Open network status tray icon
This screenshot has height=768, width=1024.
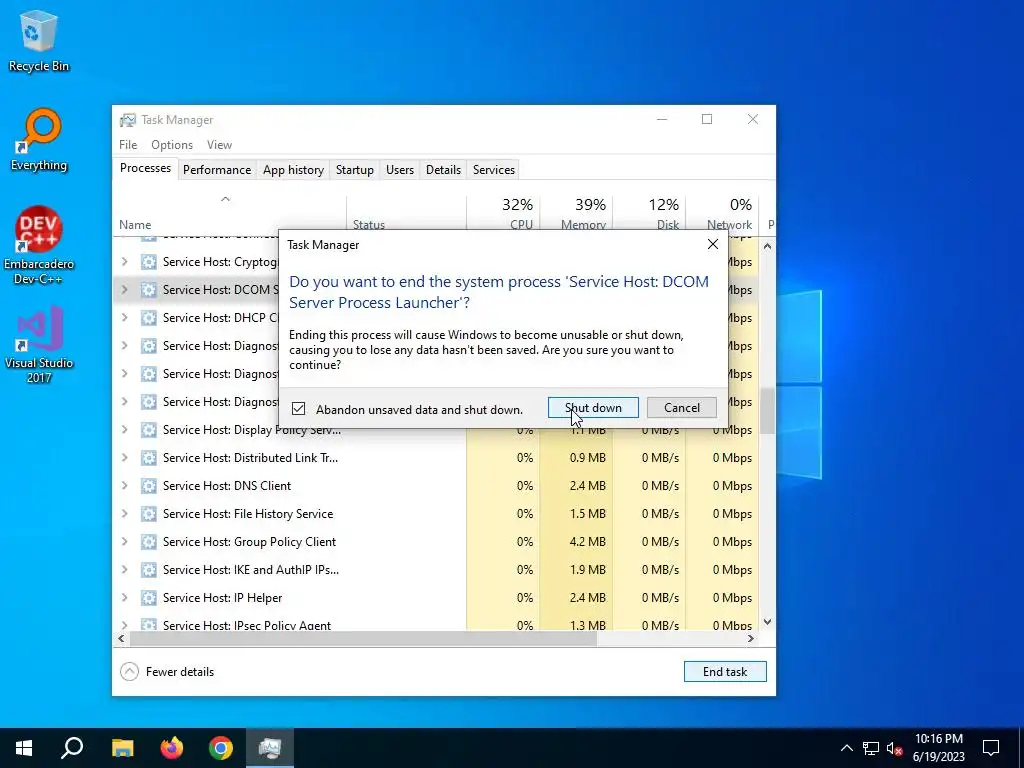pos(871,748)
